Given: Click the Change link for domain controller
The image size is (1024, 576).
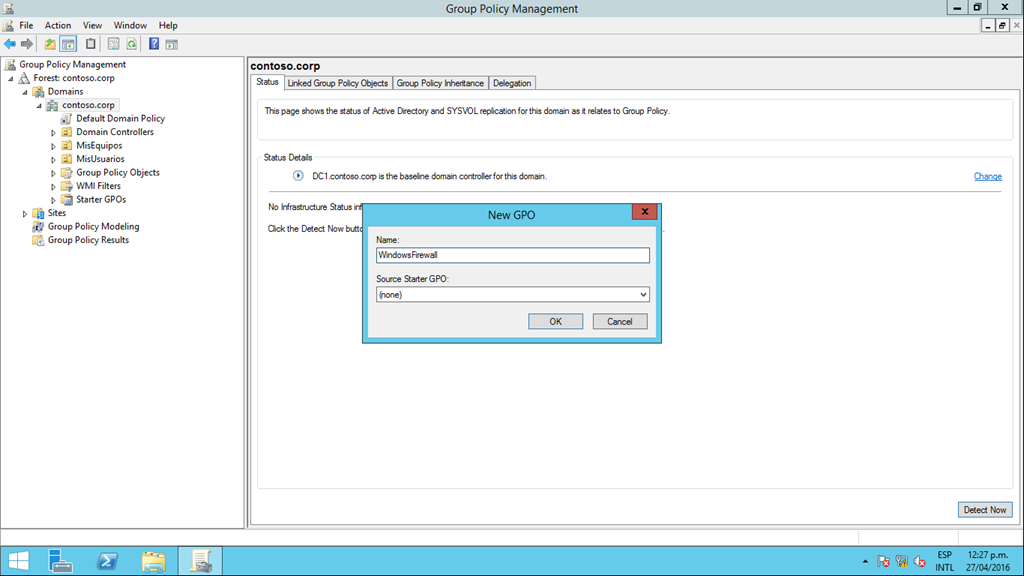Looking at the screenshot, I should 987,176.
